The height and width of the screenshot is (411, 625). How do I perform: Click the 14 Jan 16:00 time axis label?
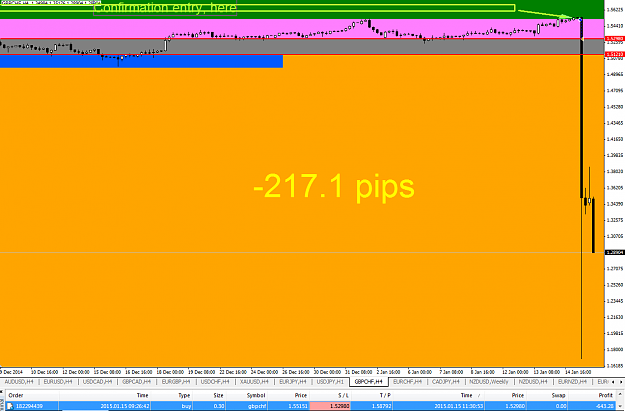[x=578, y=372]
